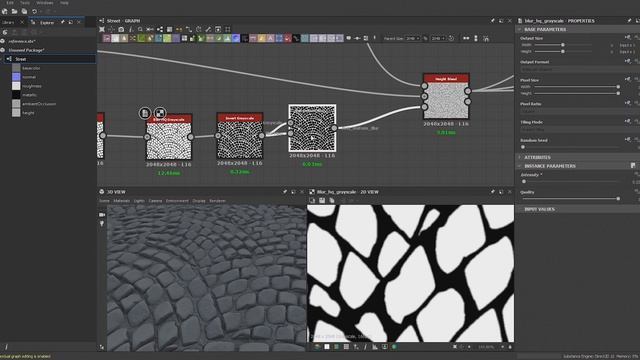
Task: Click the new package icon in main toolbar
Action: point(4,11)
